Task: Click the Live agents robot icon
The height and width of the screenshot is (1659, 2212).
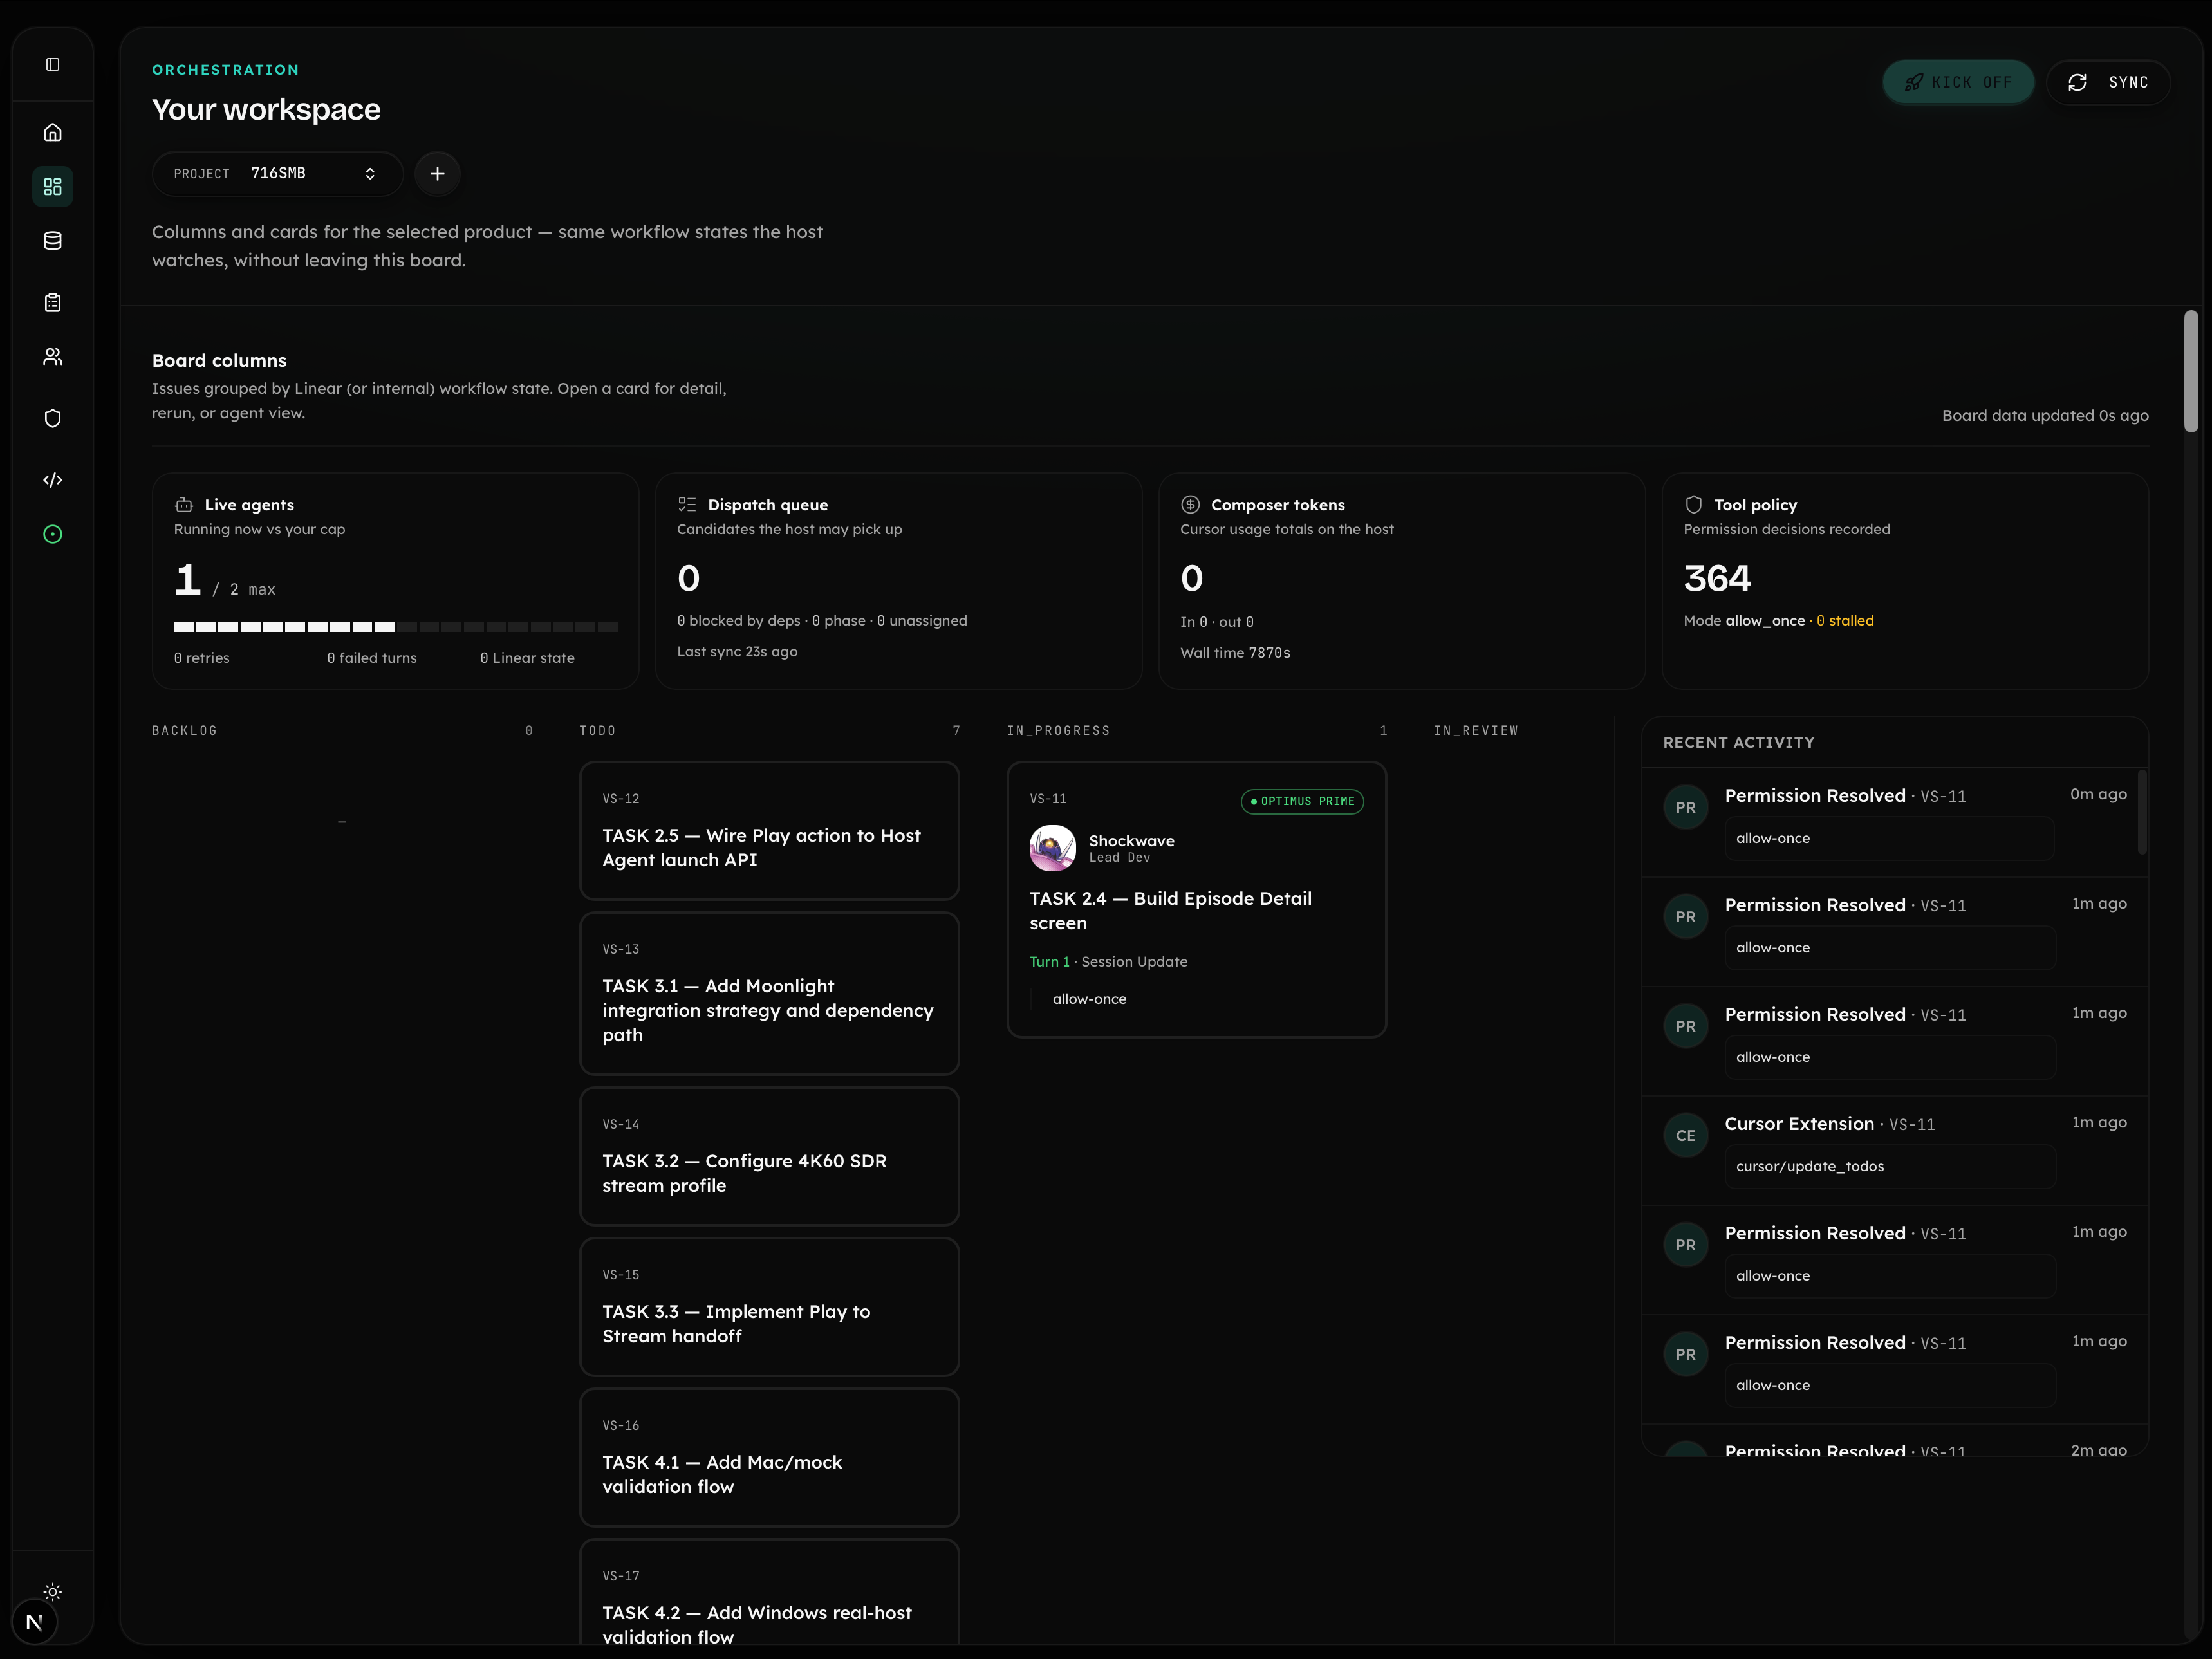Action: pyautogui.click(x=184, y=505)
